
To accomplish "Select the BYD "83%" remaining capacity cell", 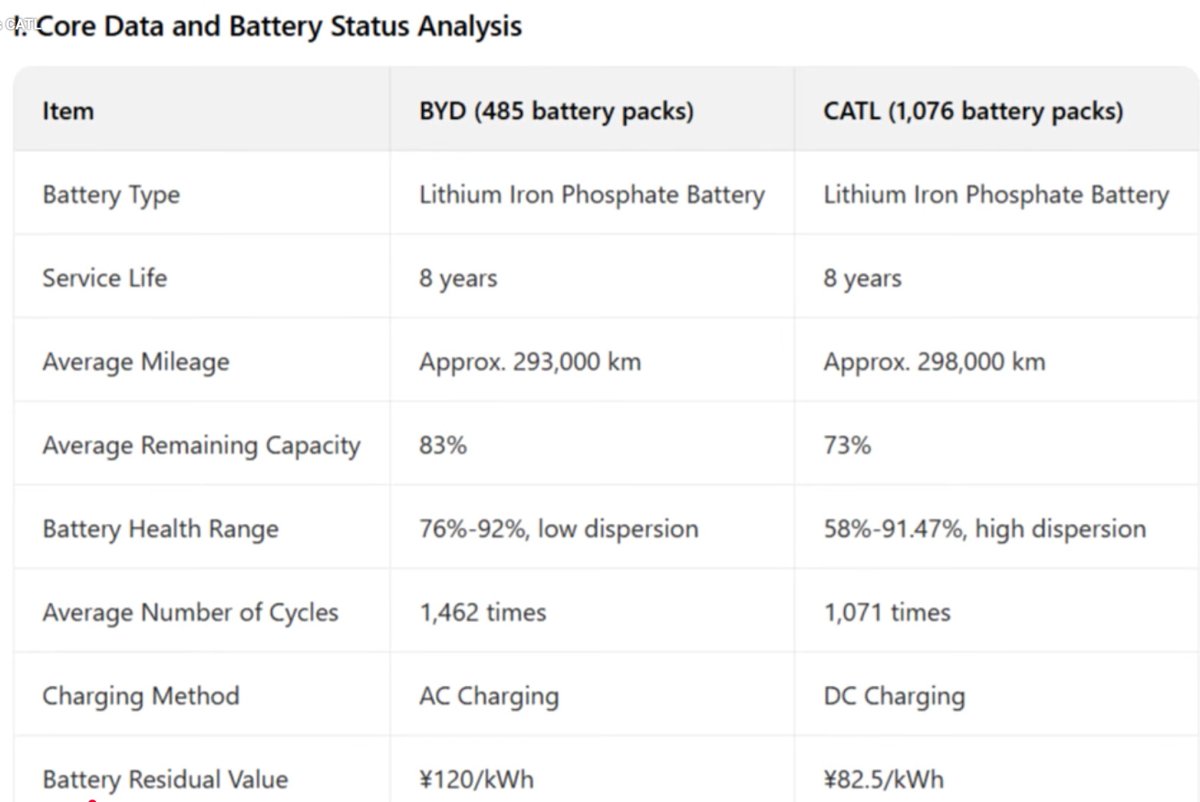I will pyautogui.click(x=443, y=446).
